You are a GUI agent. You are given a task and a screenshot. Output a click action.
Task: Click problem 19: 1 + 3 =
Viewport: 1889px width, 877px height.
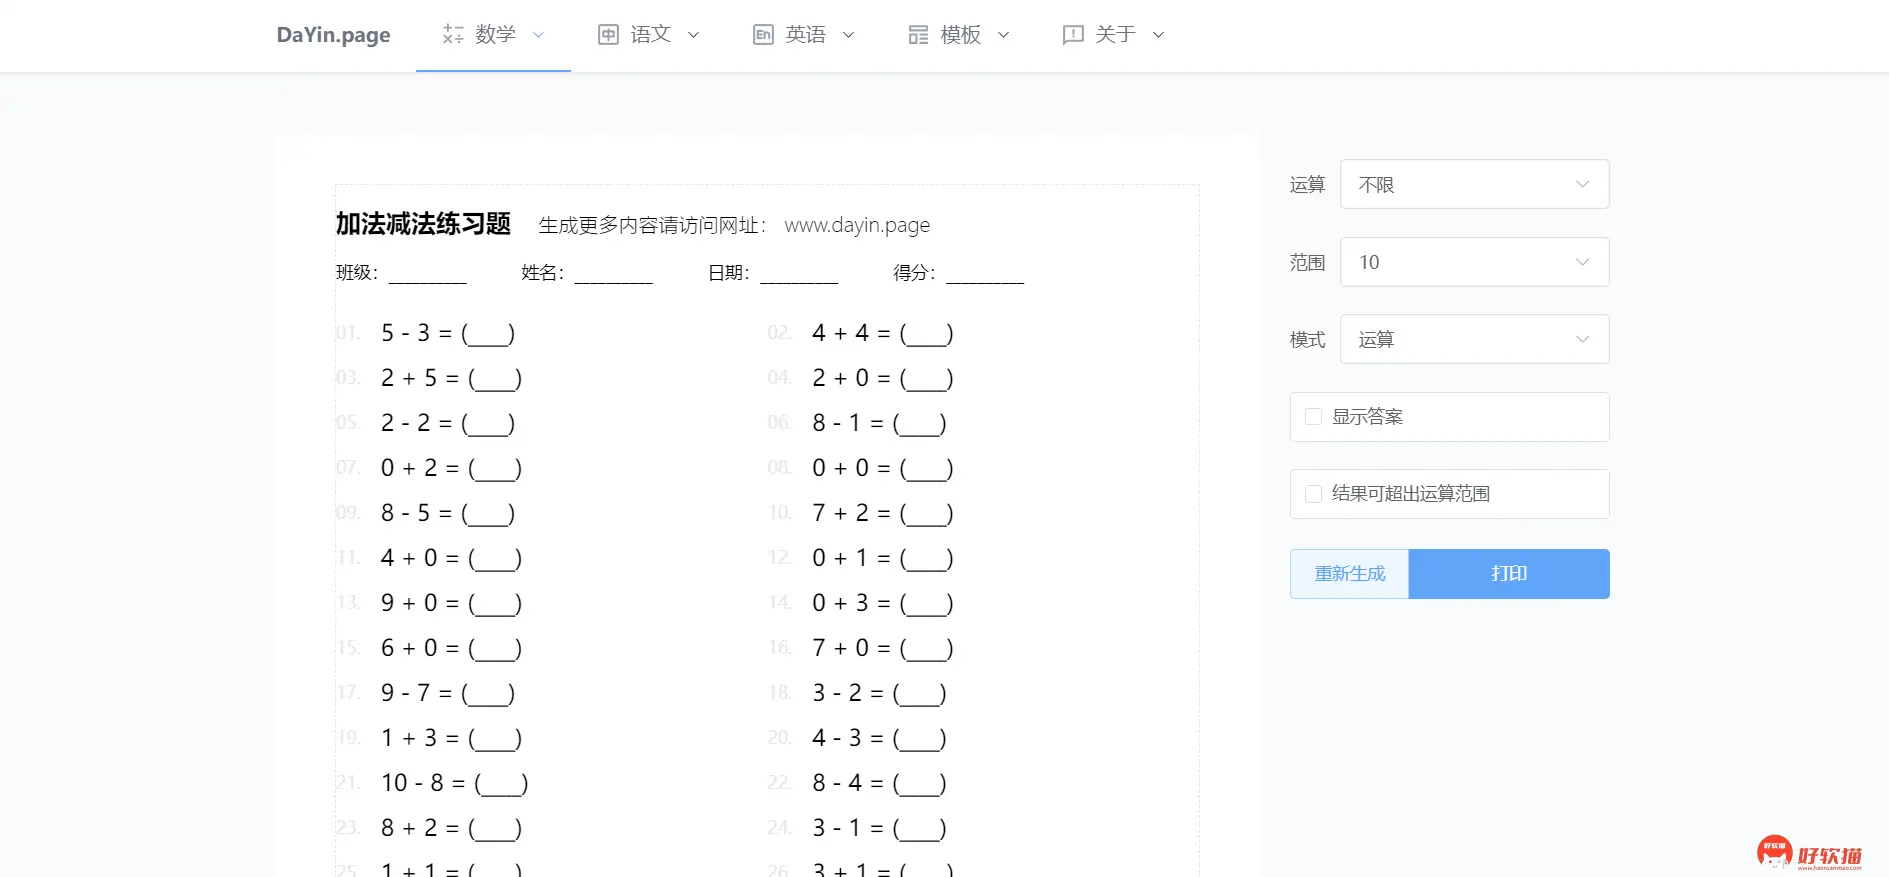(451, 738)
